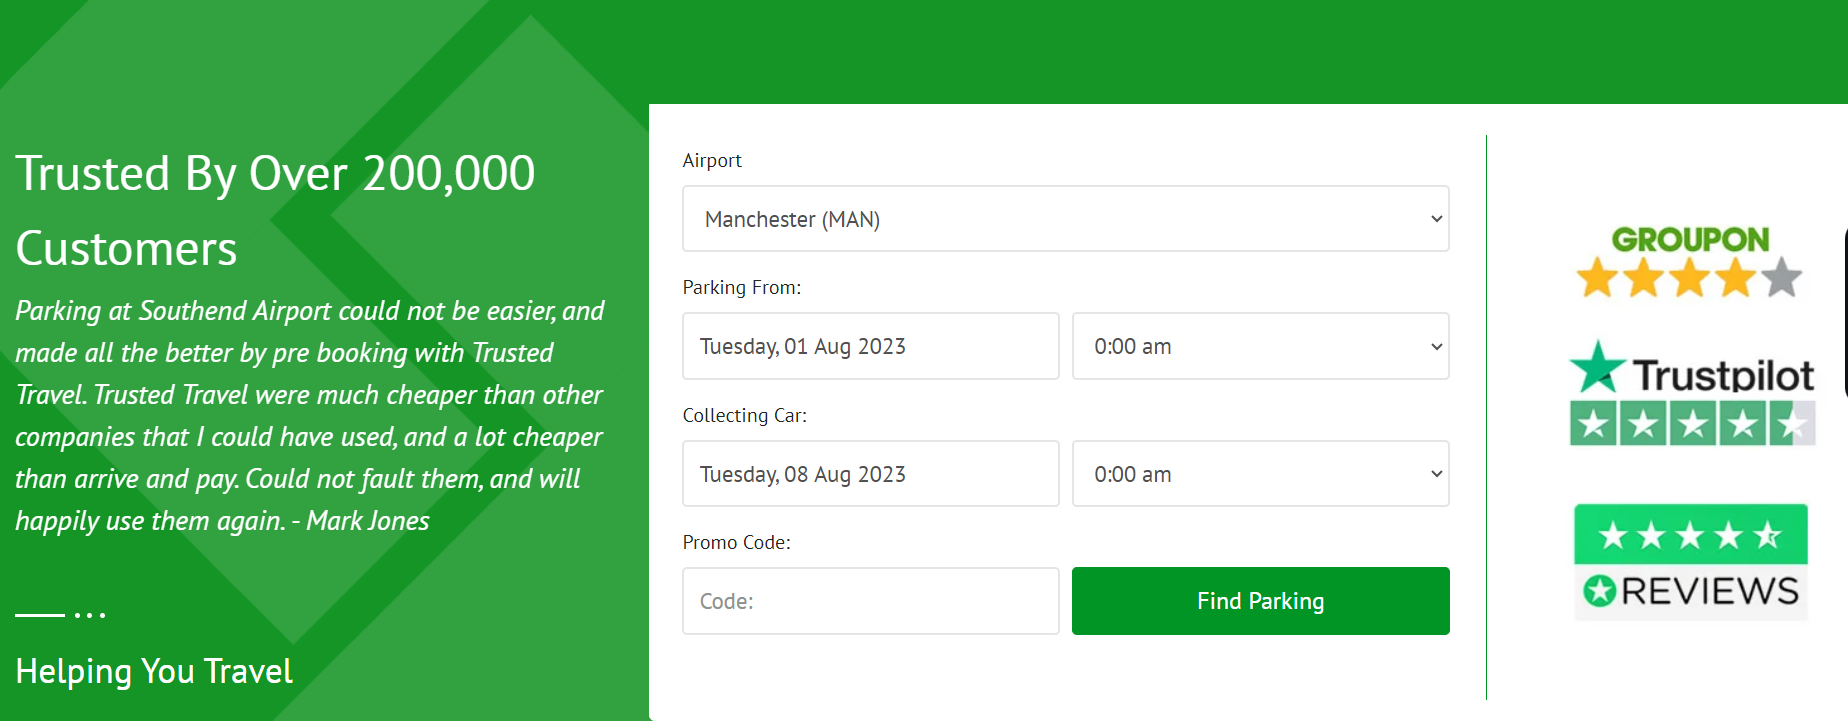Click the Mark Jones testimonial text

pos(310,416)
